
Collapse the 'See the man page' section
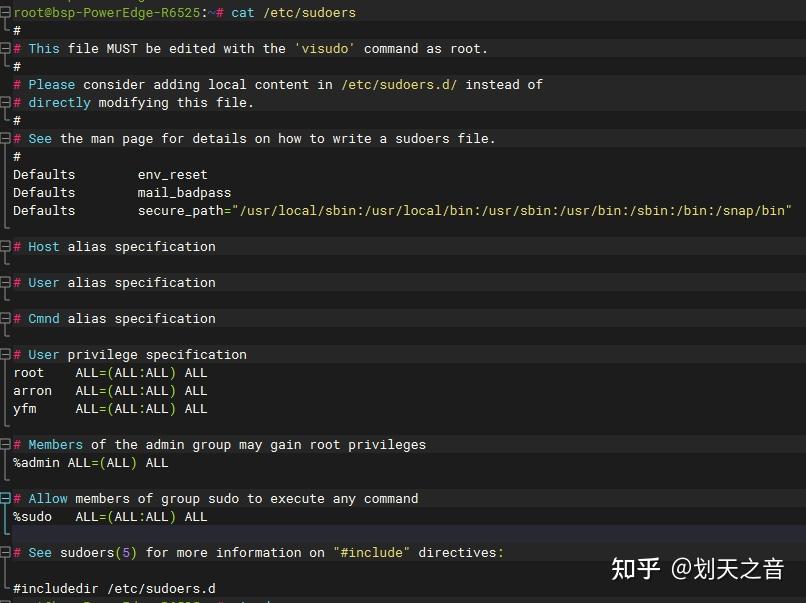tap(5, 138)
